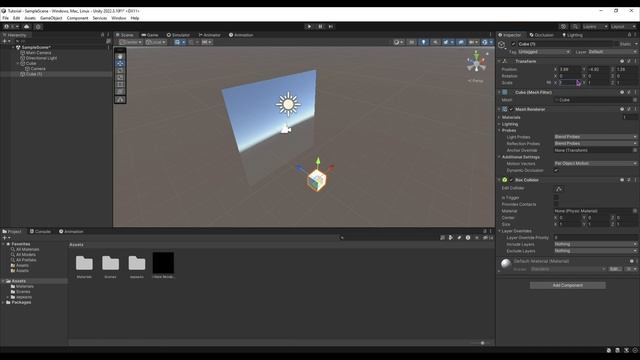Viewport: 640px width, 360px height.
Task: Open the Tag dropdown showing Untagged
Action: coord(544,52)
